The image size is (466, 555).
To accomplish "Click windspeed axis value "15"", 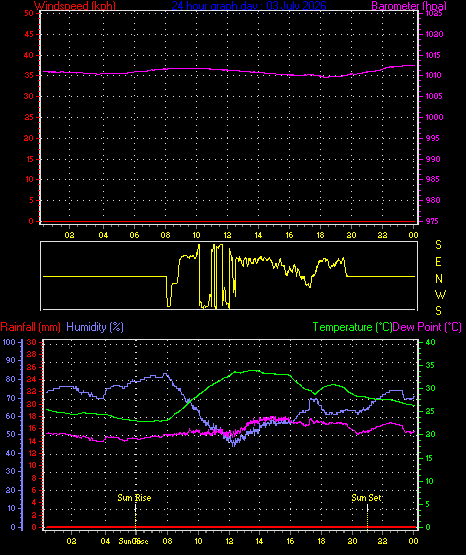I will coord(29,159).
